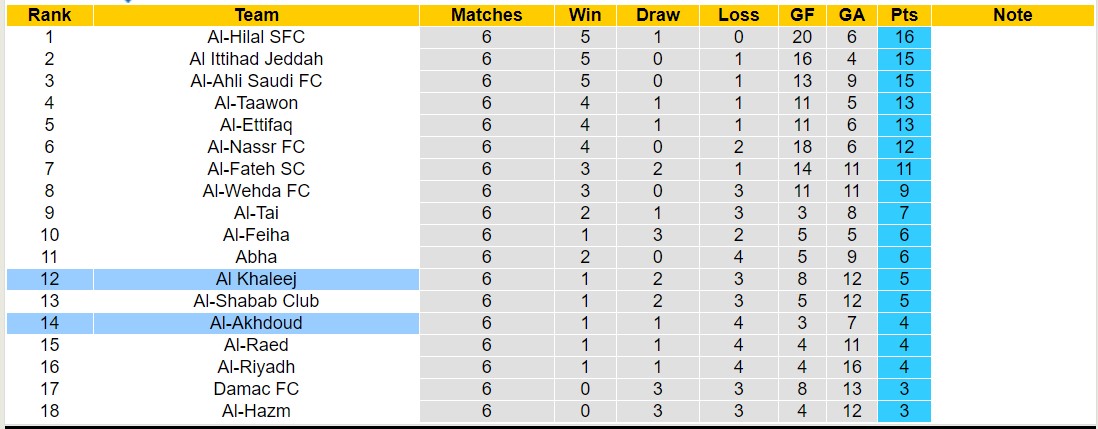Click the Rank column header

click(49, 15)
